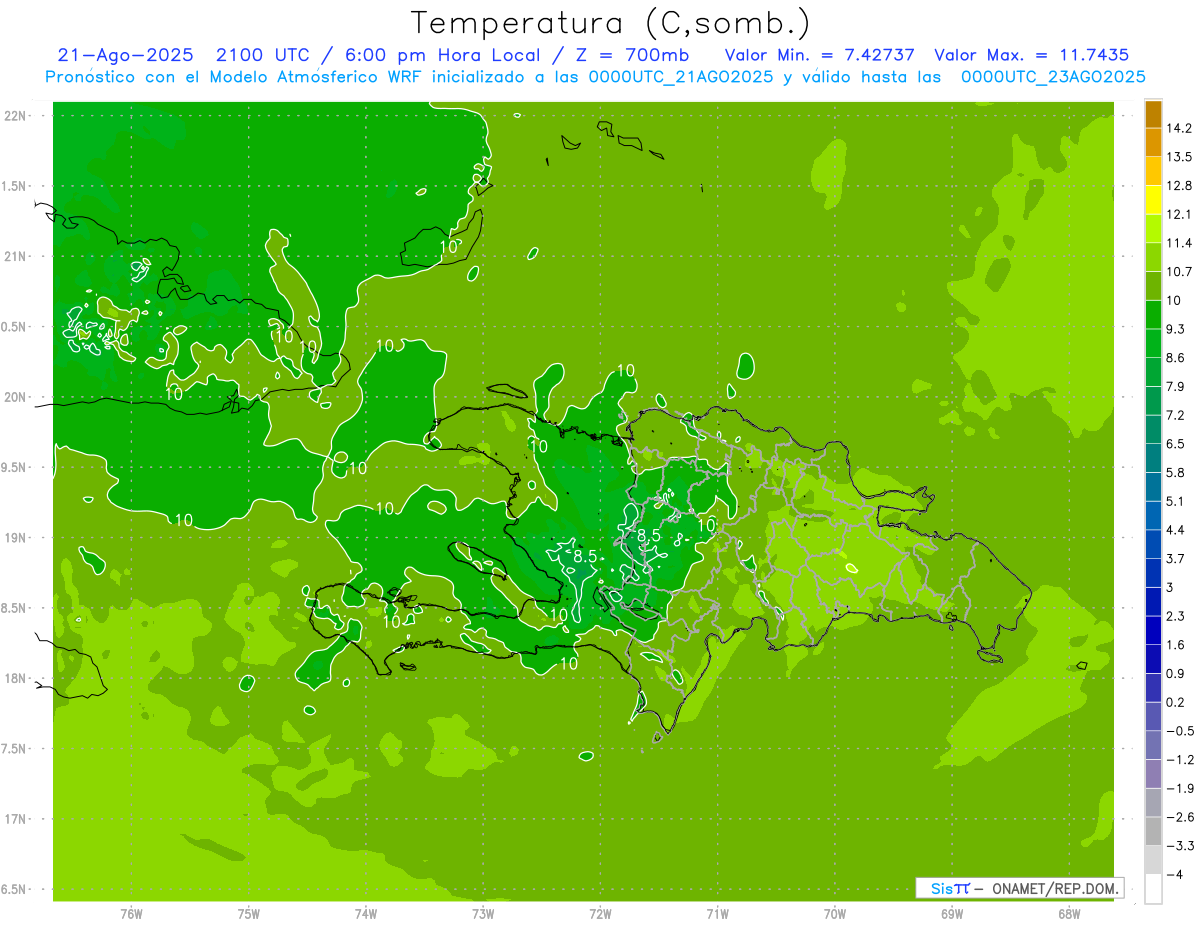The width and height of the screenshot is (1200, 927).
Task: Click the legend value "10.7"
Action: tap(1178, 272)
